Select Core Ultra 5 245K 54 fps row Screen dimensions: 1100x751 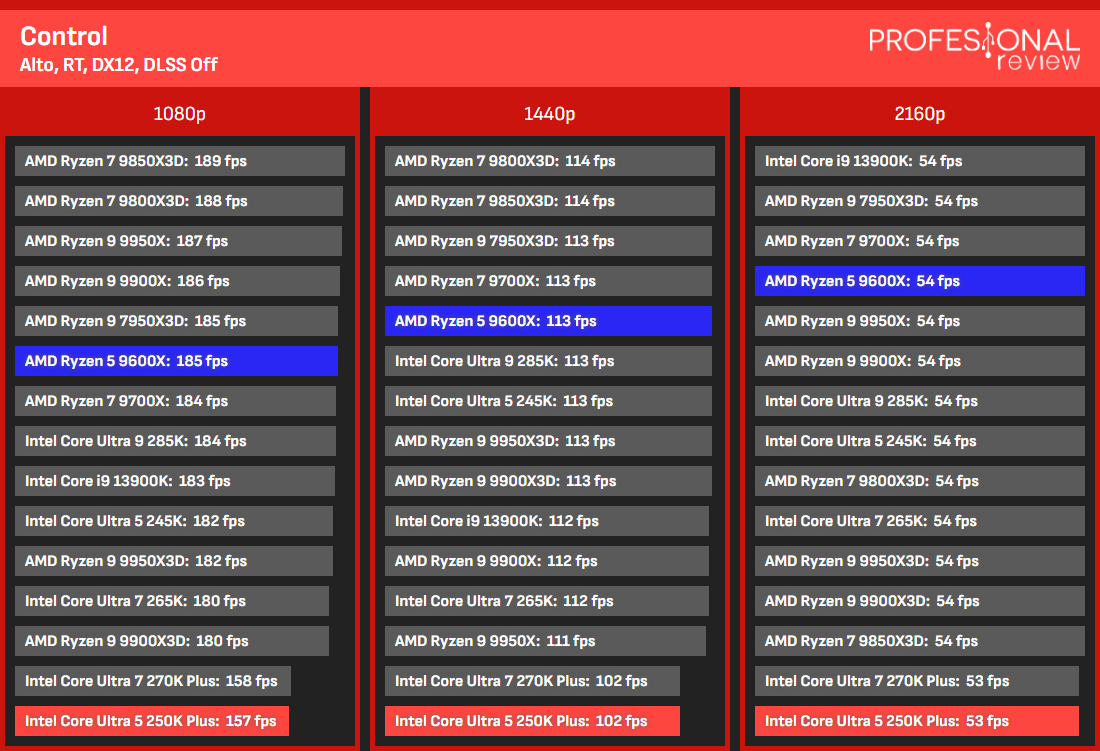920,441
